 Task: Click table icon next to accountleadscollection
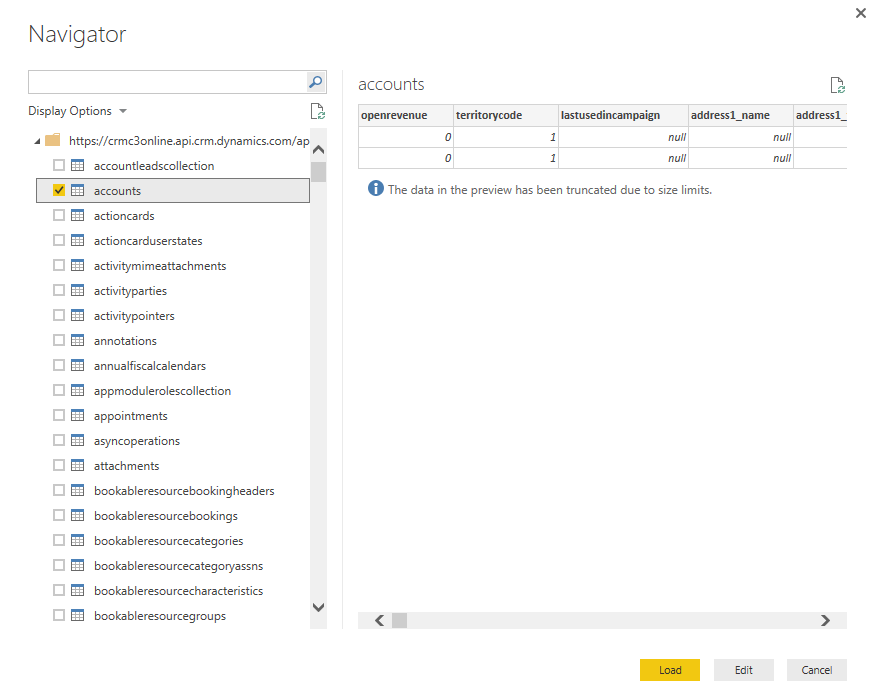coord(78,166)
